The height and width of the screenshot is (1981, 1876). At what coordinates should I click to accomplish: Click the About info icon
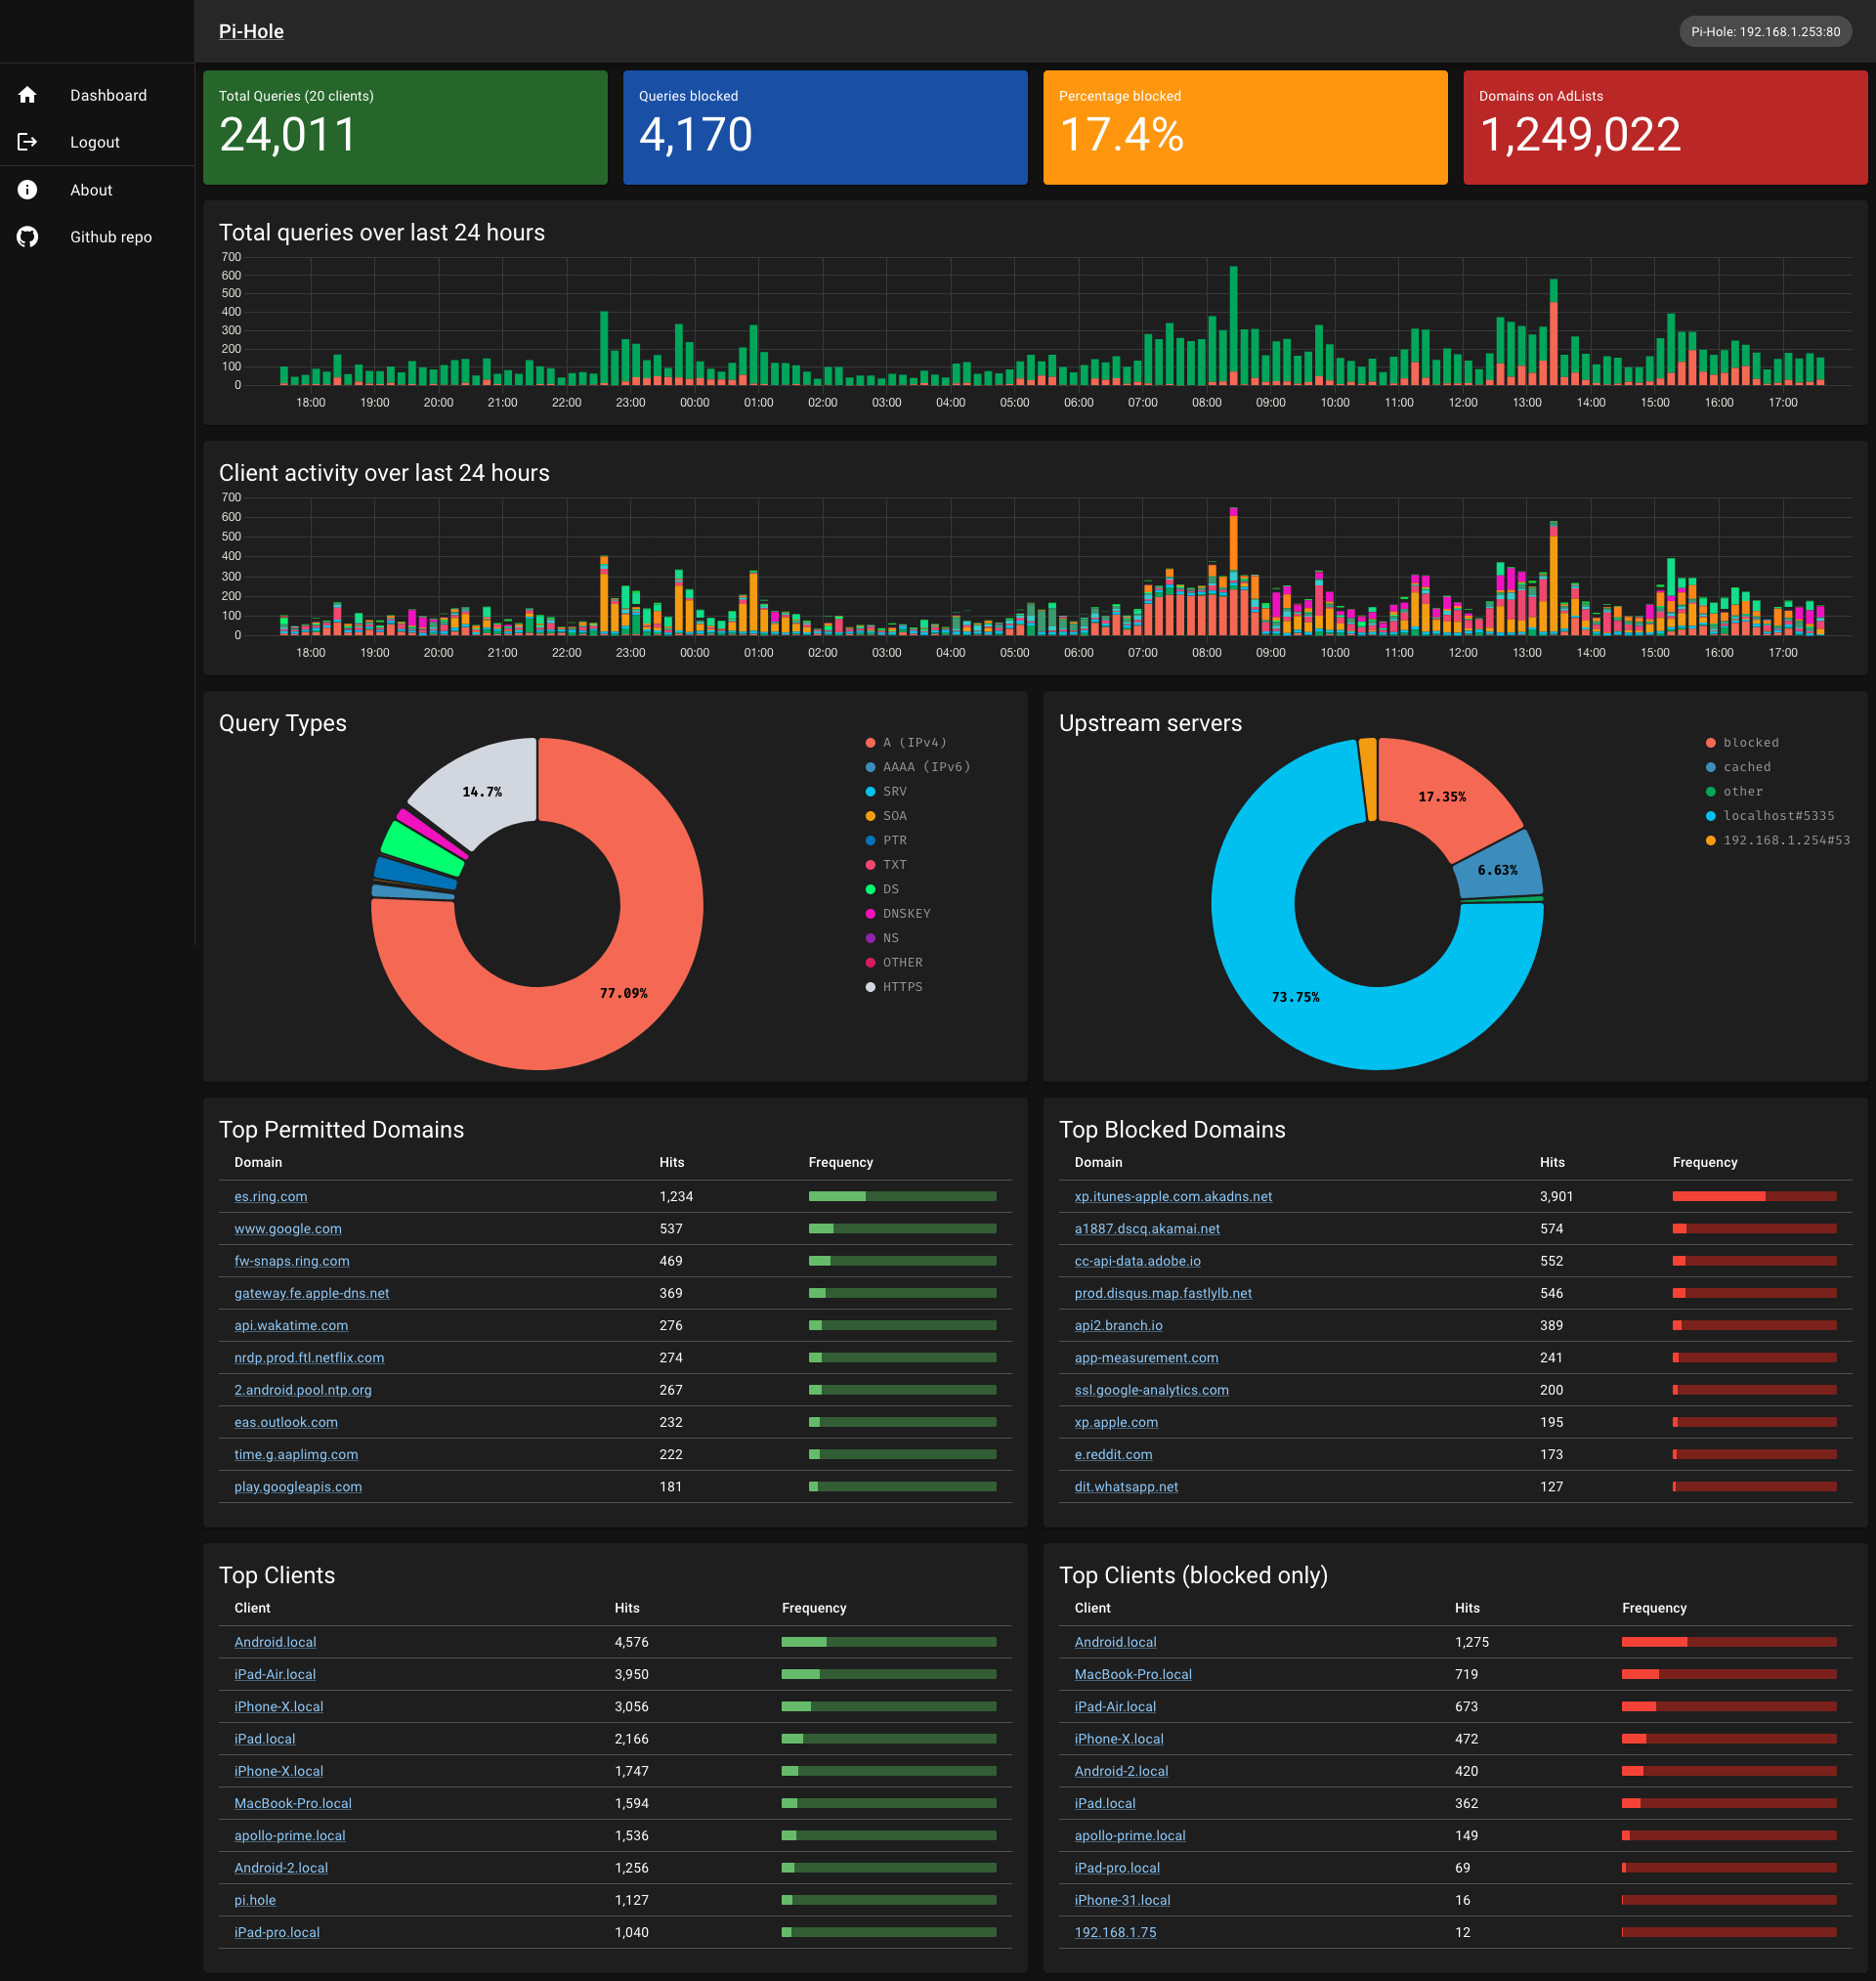tap(27, 190)
